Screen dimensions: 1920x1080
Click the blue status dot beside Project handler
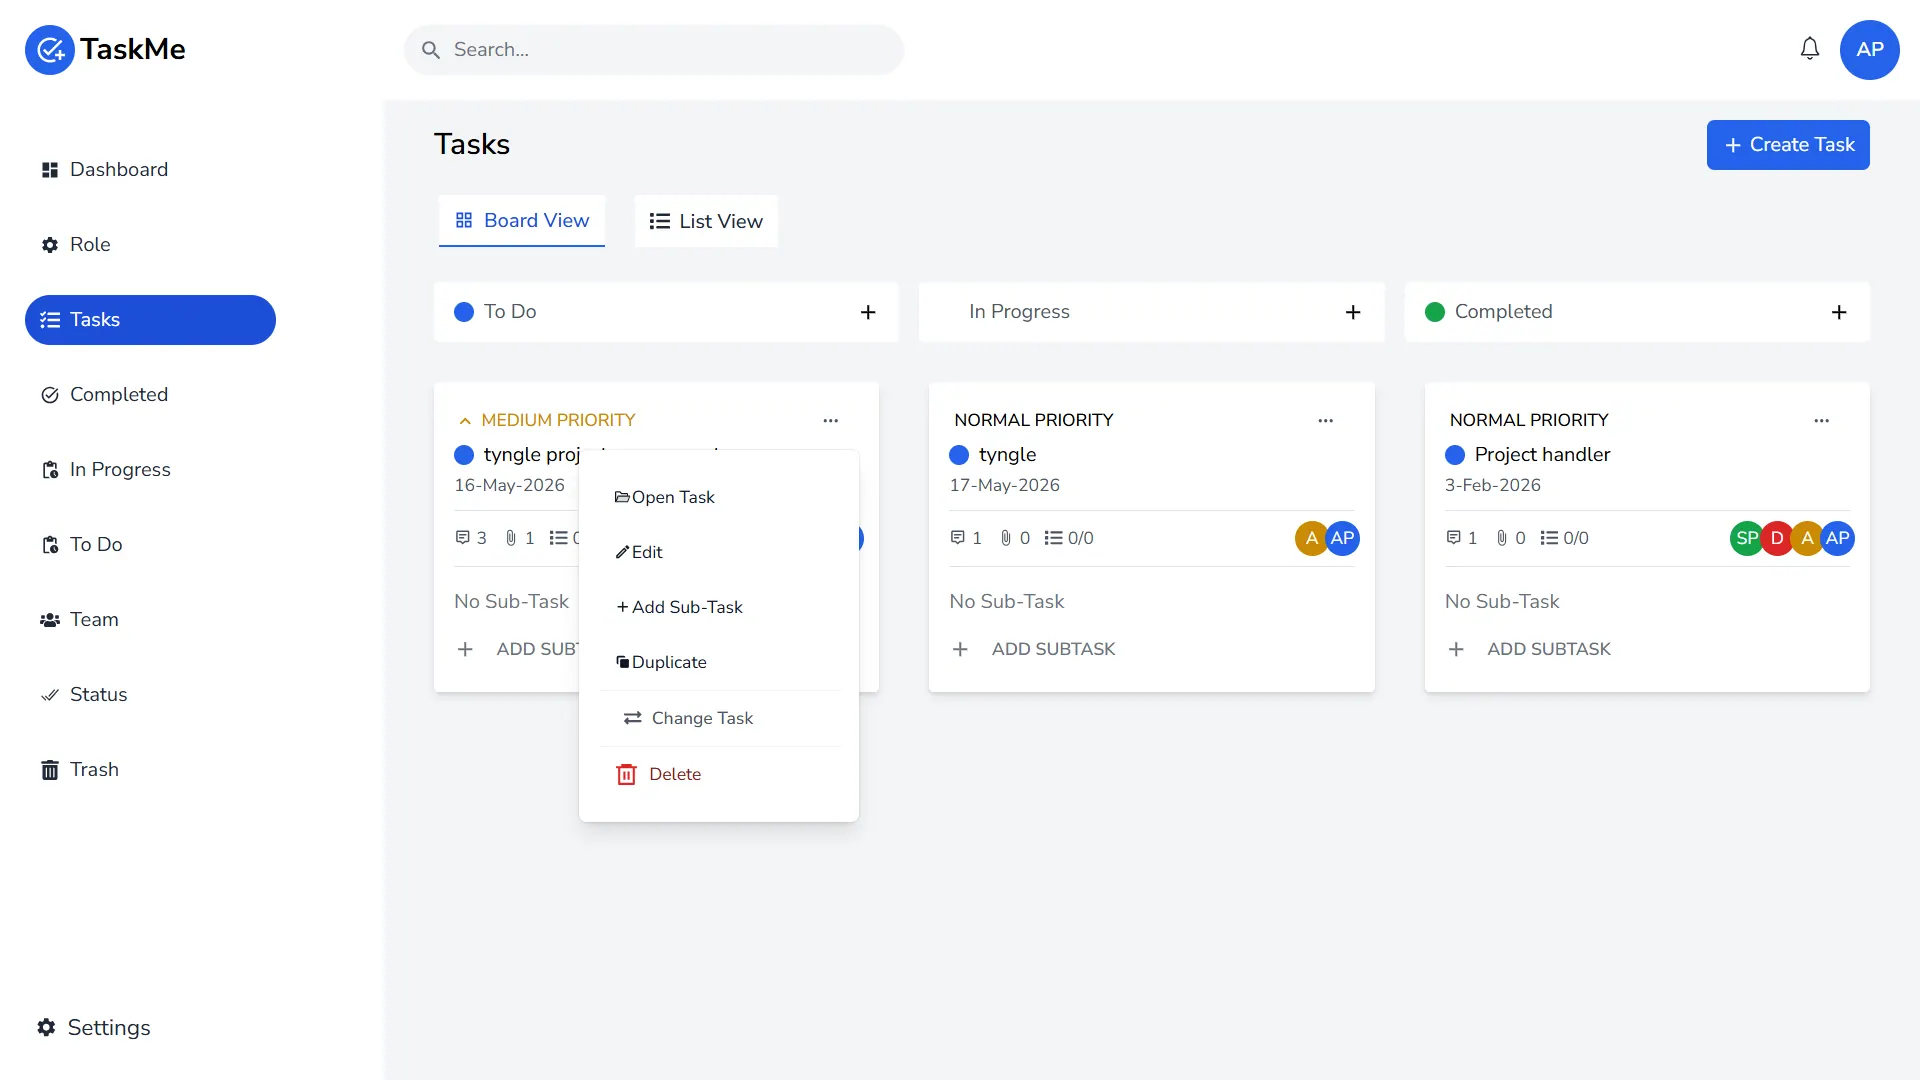tap(1455, 455)
